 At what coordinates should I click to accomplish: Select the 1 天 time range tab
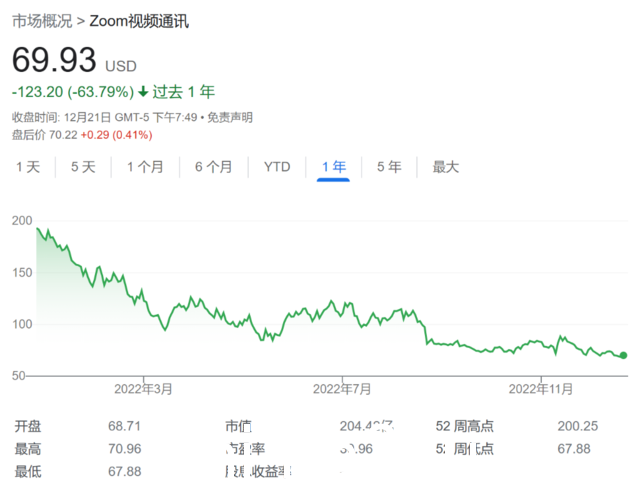(x=28, y=167)
